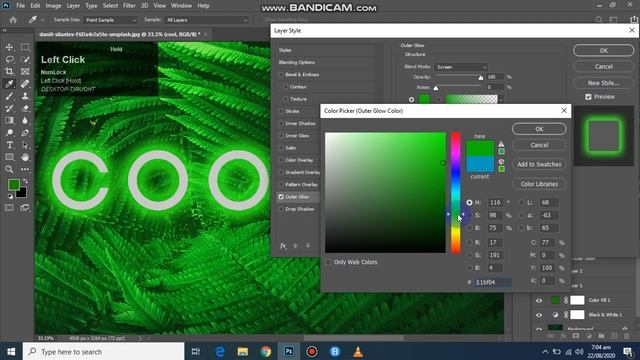This screenshot has width=640, height=360.
Task: Open the Filter menu
Action: point(129,6)
